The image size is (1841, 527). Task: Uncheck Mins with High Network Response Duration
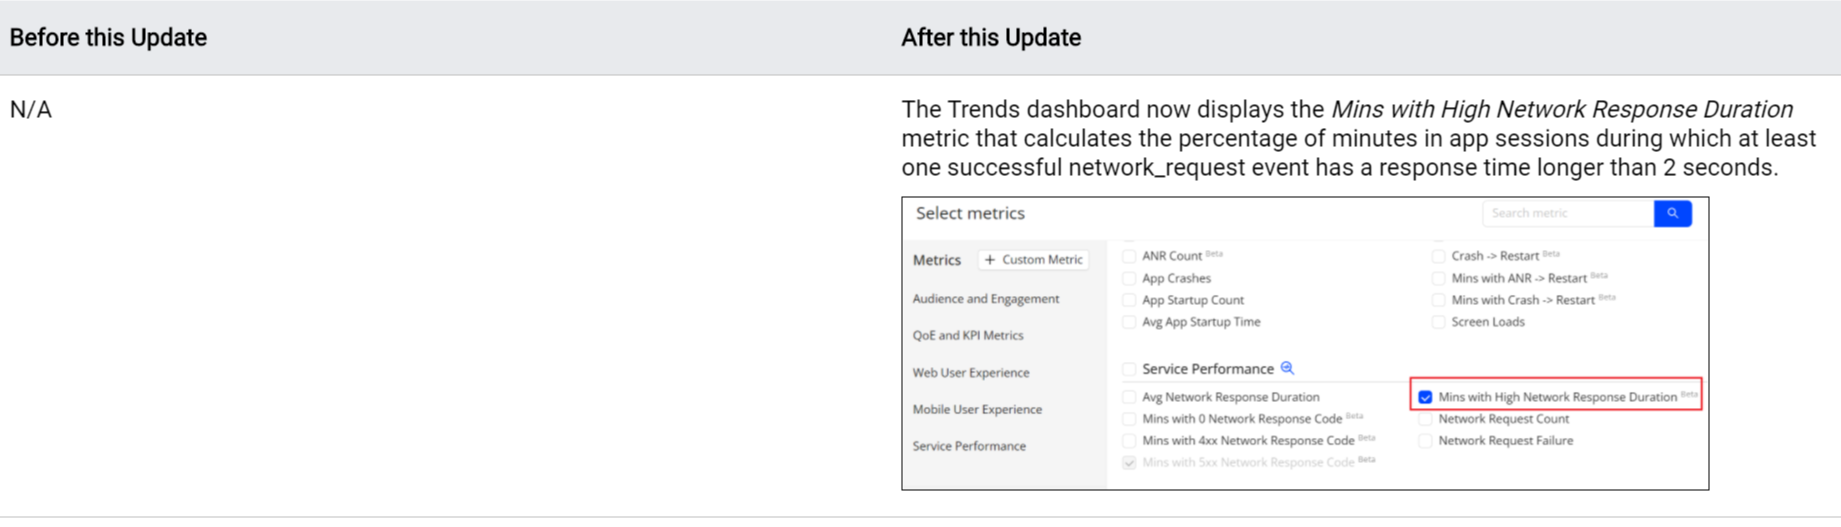[1425, 397]
